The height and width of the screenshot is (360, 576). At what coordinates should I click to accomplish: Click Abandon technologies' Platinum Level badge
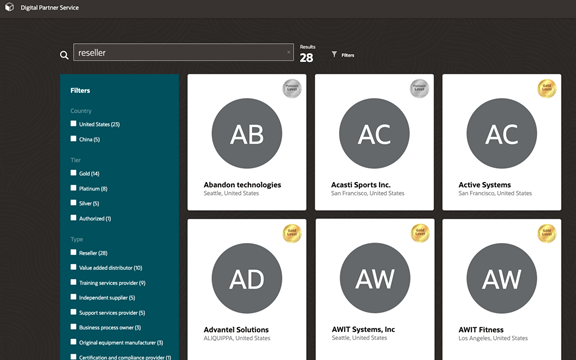pyautogui.click(x=292, y=89)
